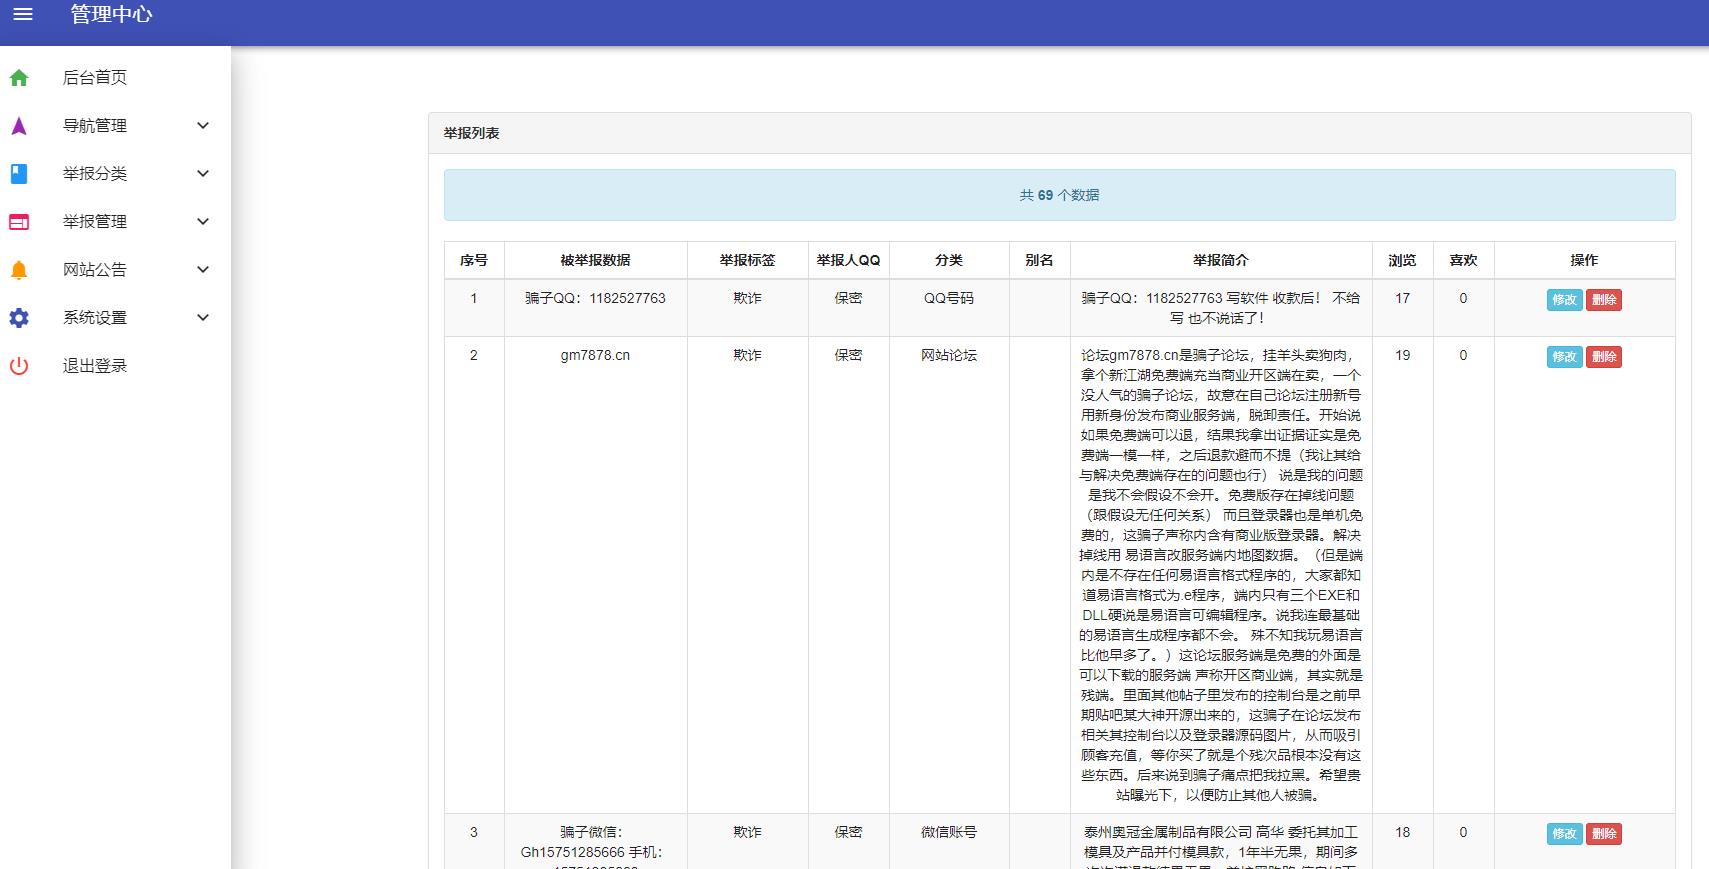Expand the 举报分类 chevron
This screenshot has height=869, width=1709.
(x=203, y=174)
